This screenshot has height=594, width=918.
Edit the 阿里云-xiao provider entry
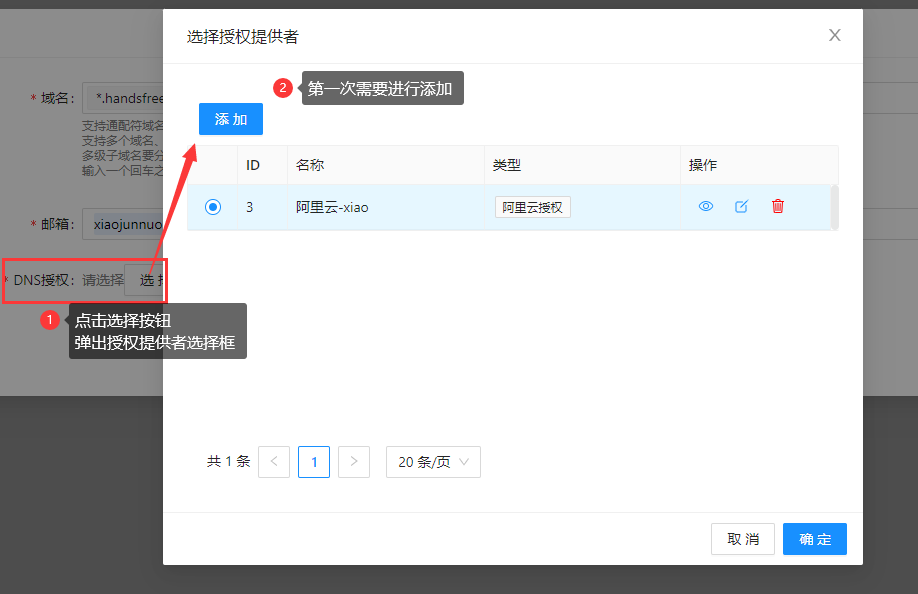(741, 206)
